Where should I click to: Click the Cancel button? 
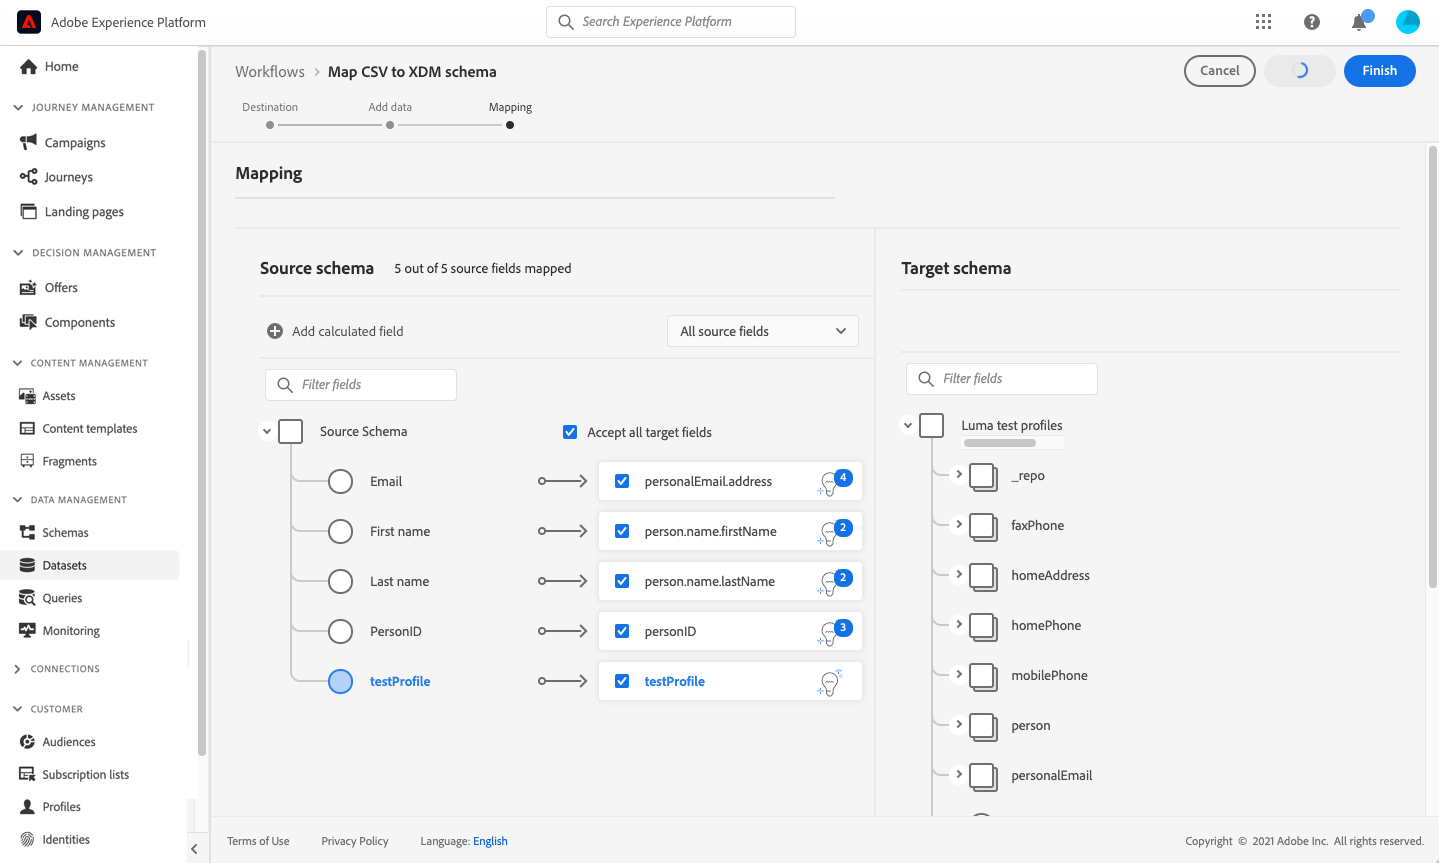(x=1219, y=71)
